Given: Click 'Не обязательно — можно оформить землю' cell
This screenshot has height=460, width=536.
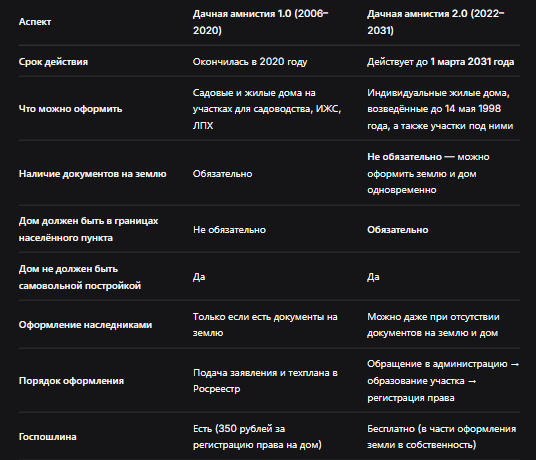Looking at the screenshot, I should (x=428, y=174).
